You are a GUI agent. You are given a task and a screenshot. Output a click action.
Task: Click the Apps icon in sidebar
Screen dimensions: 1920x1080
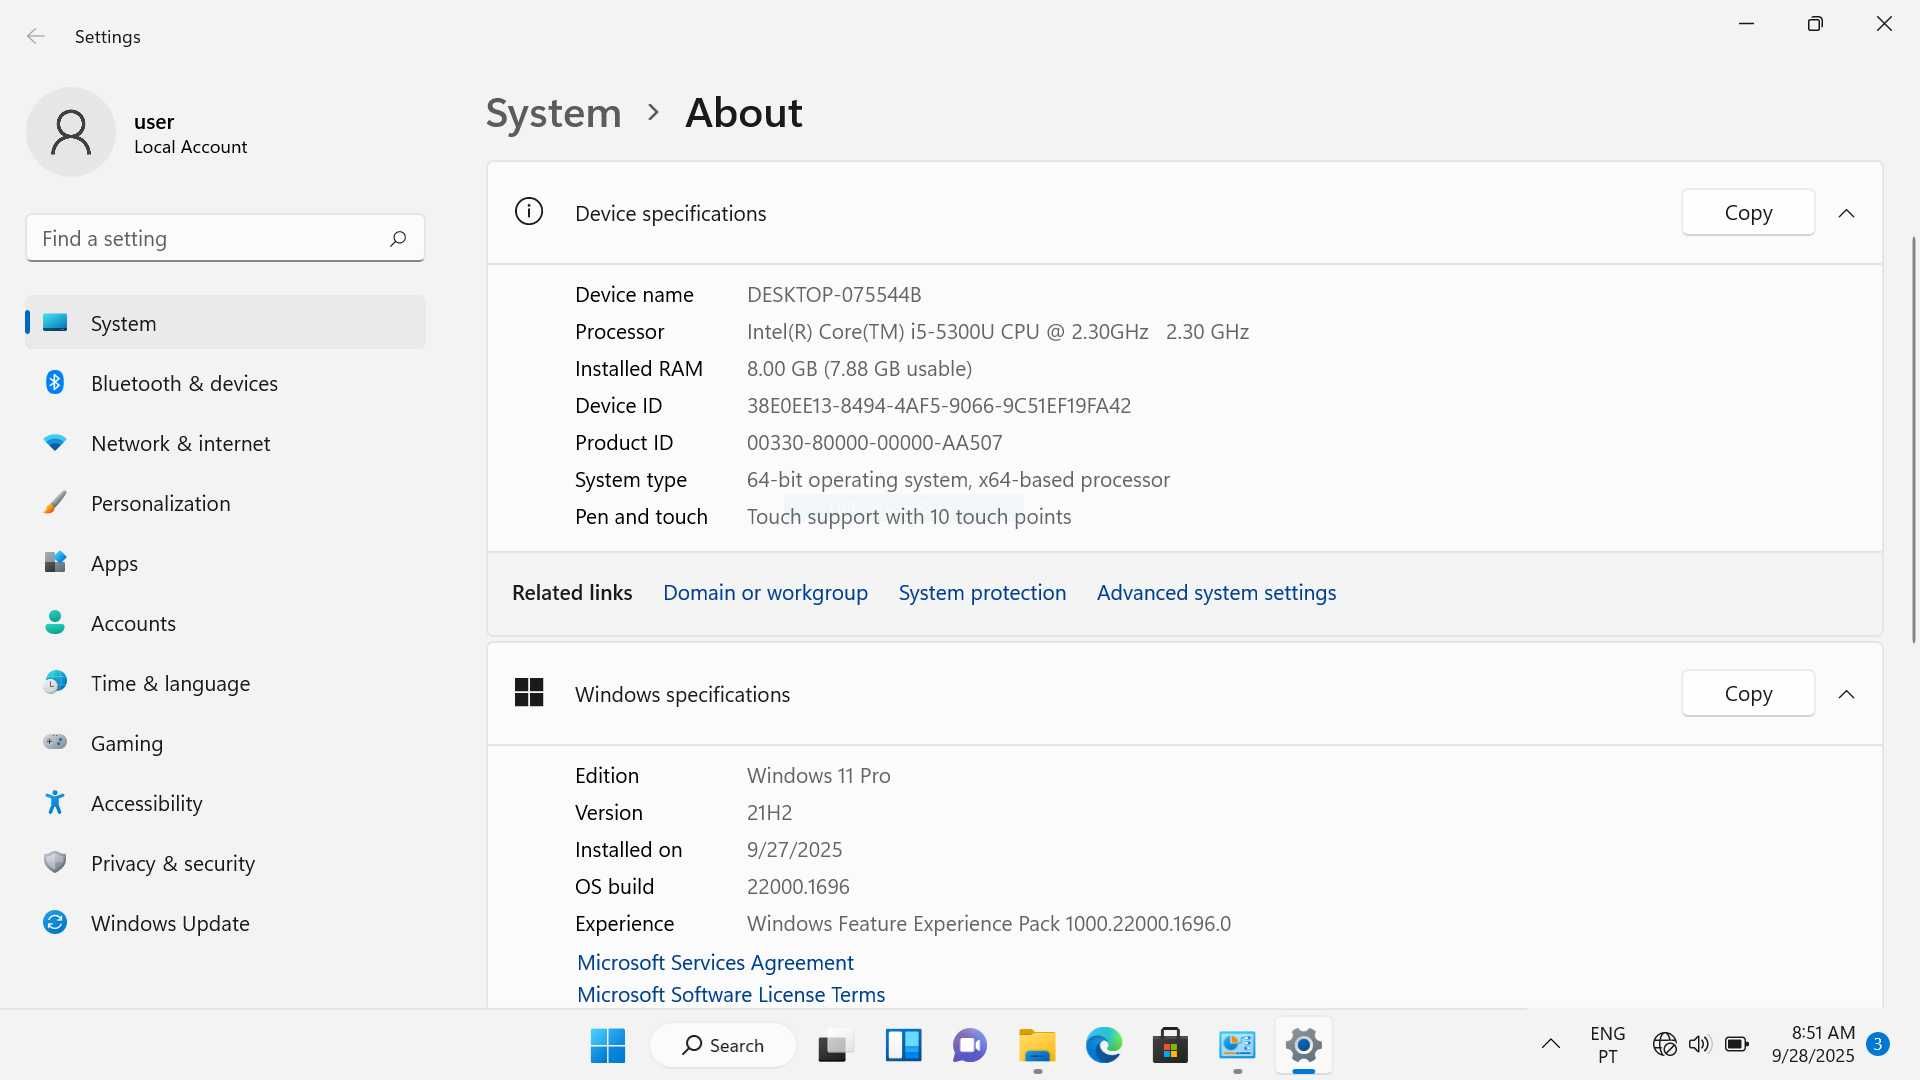(x=55, y=563)
